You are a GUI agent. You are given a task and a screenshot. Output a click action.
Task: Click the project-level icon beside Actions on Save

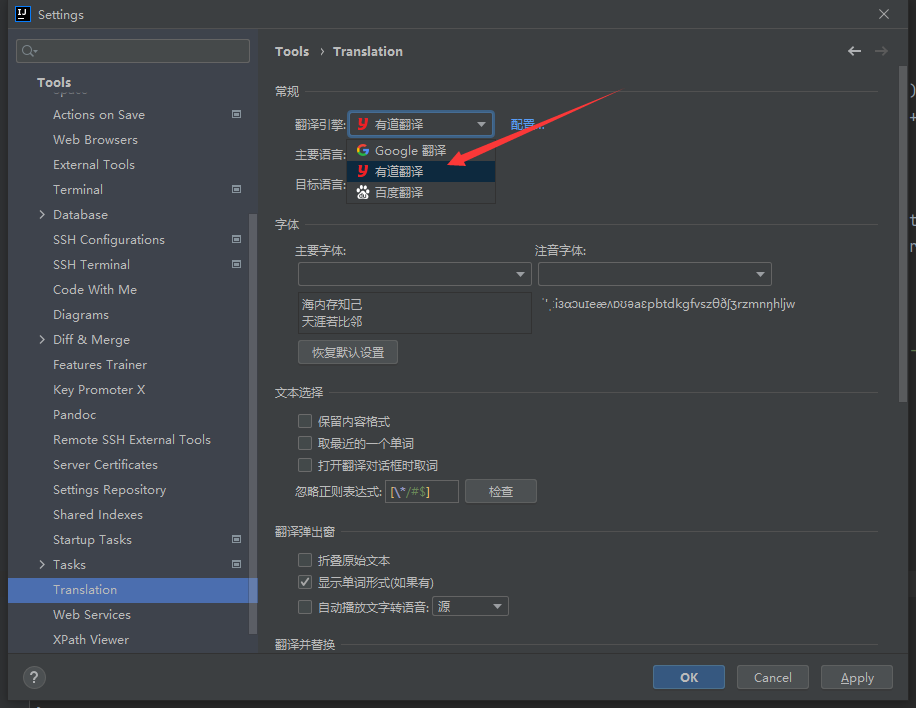237,114
